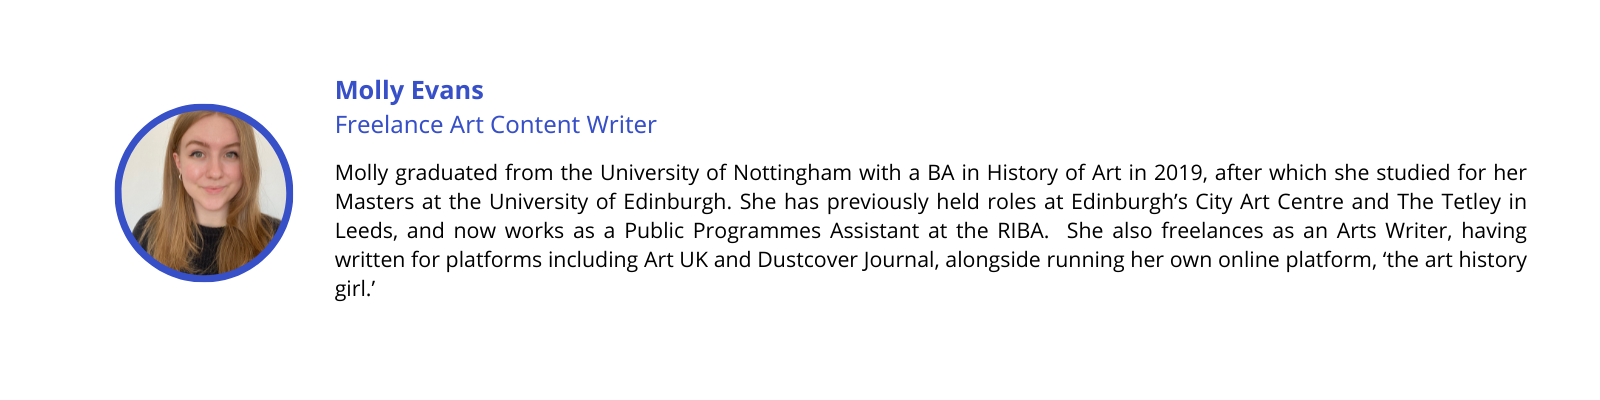This screenshot has width=1600, height=400.
Task: Click the word Molly starting the paragraph
Action: tap(361, 173)
